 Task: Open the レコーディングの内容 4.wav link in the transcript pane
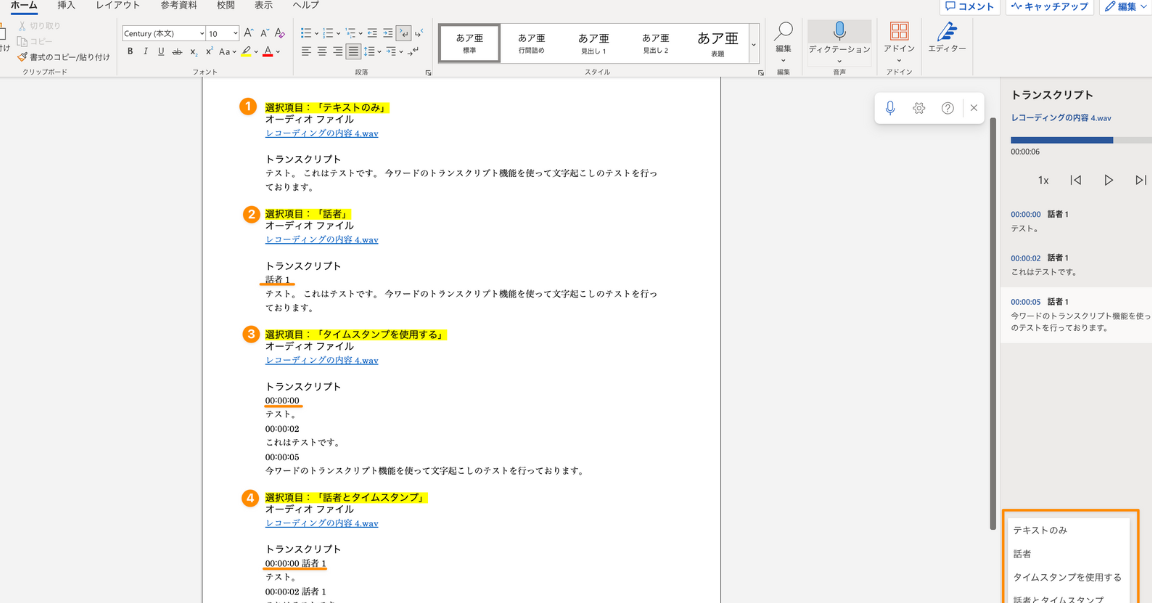pos(1060,118)
